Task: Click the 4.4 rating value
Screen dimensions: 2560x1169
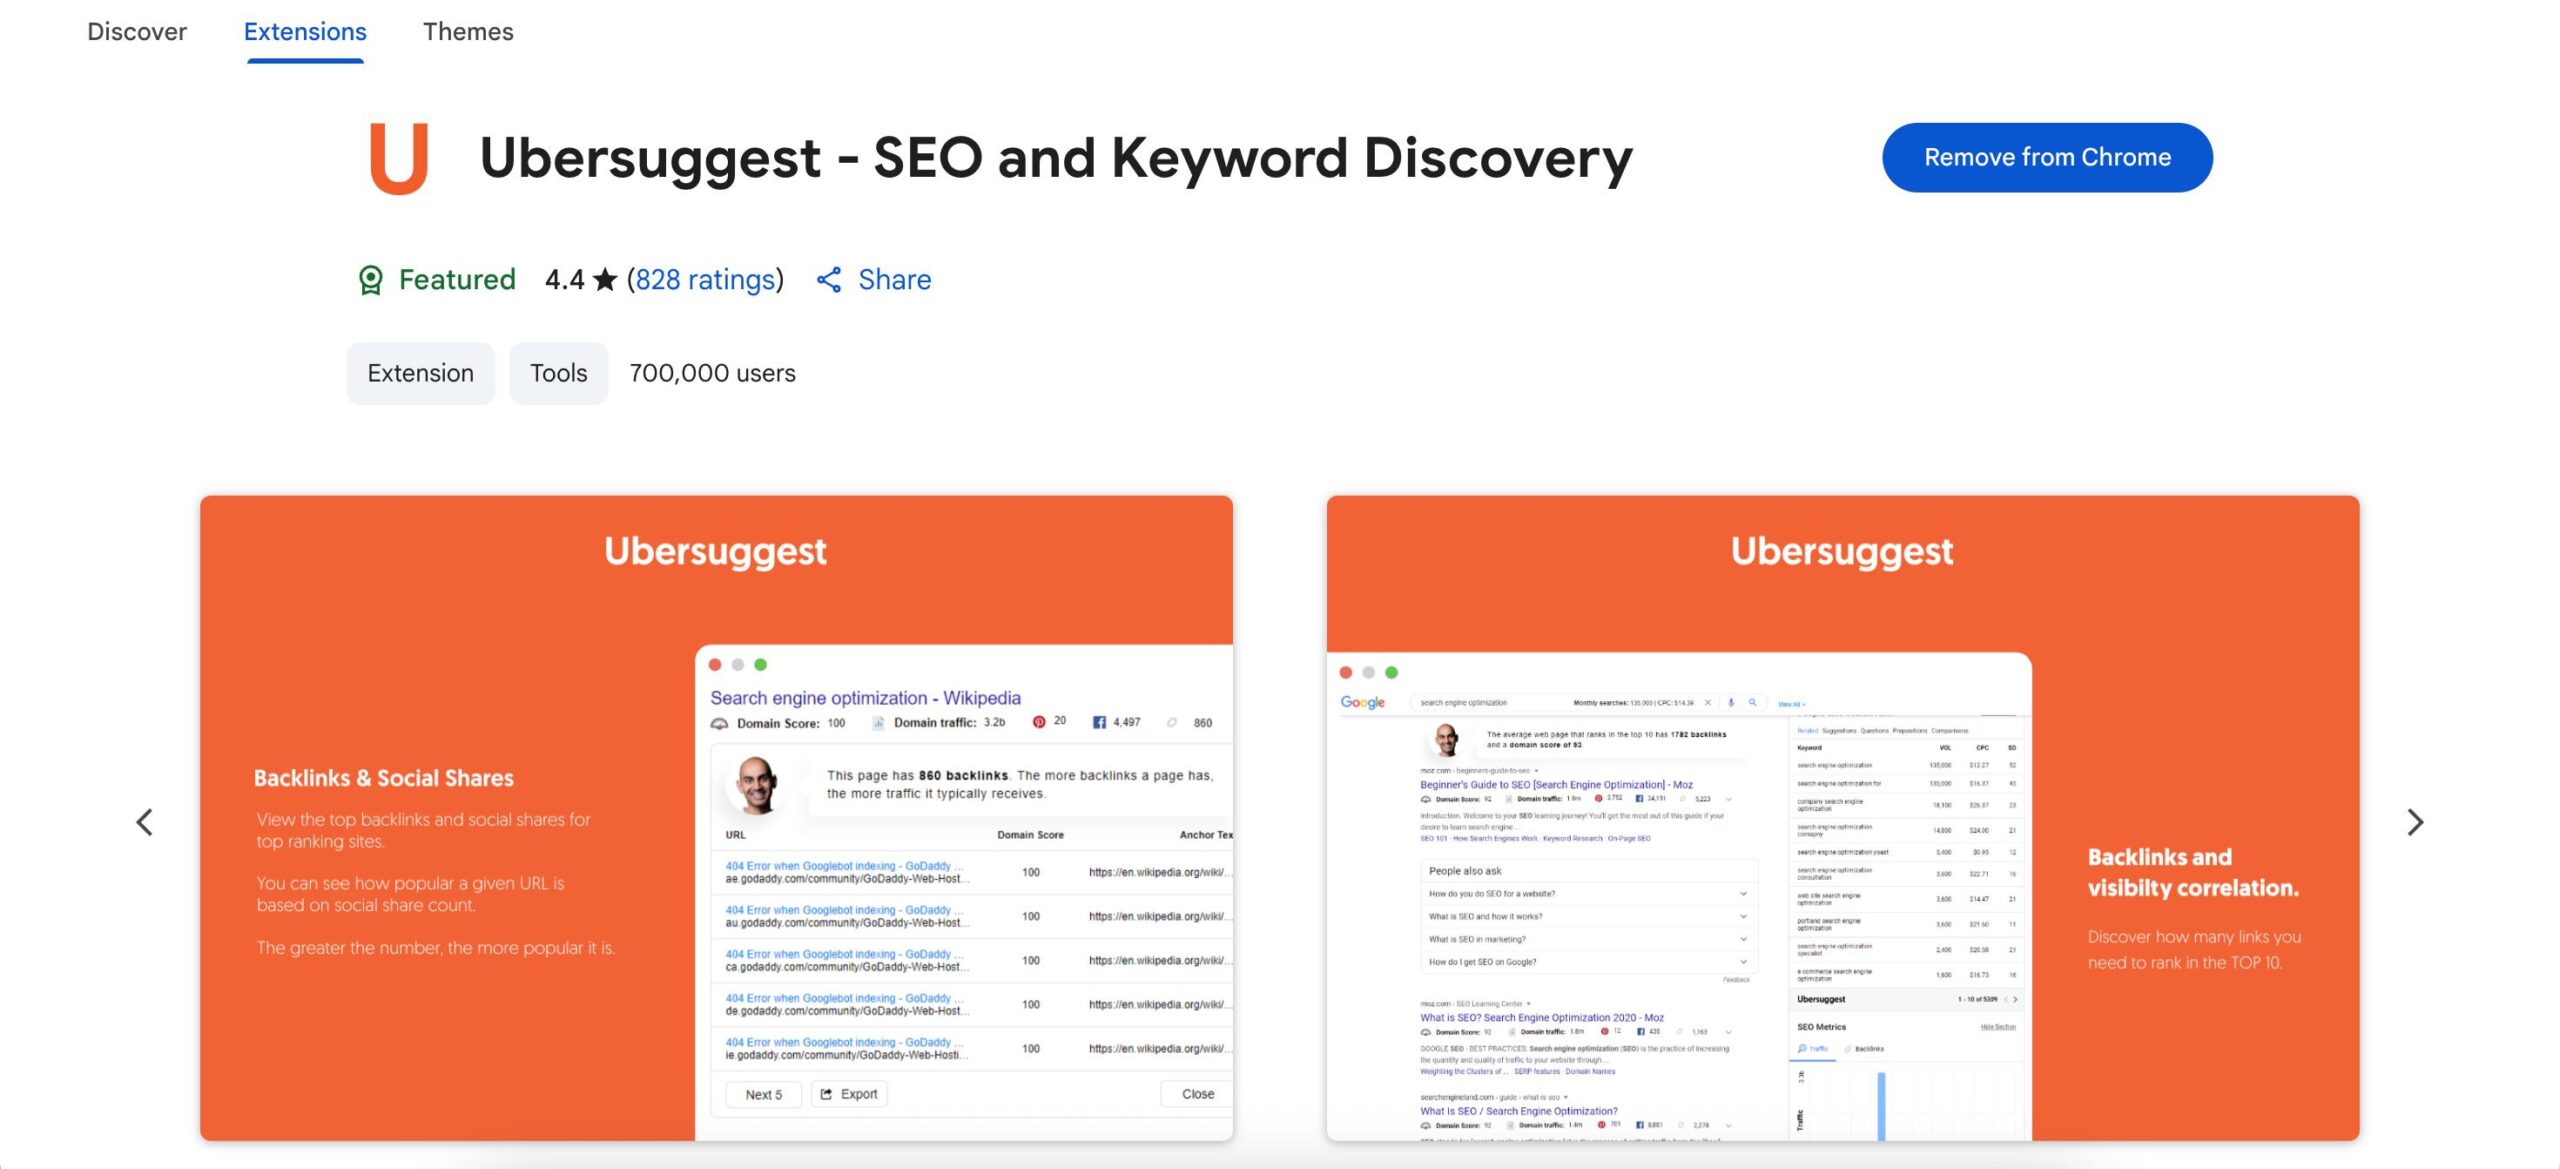Action: click(x=564, y=280)
